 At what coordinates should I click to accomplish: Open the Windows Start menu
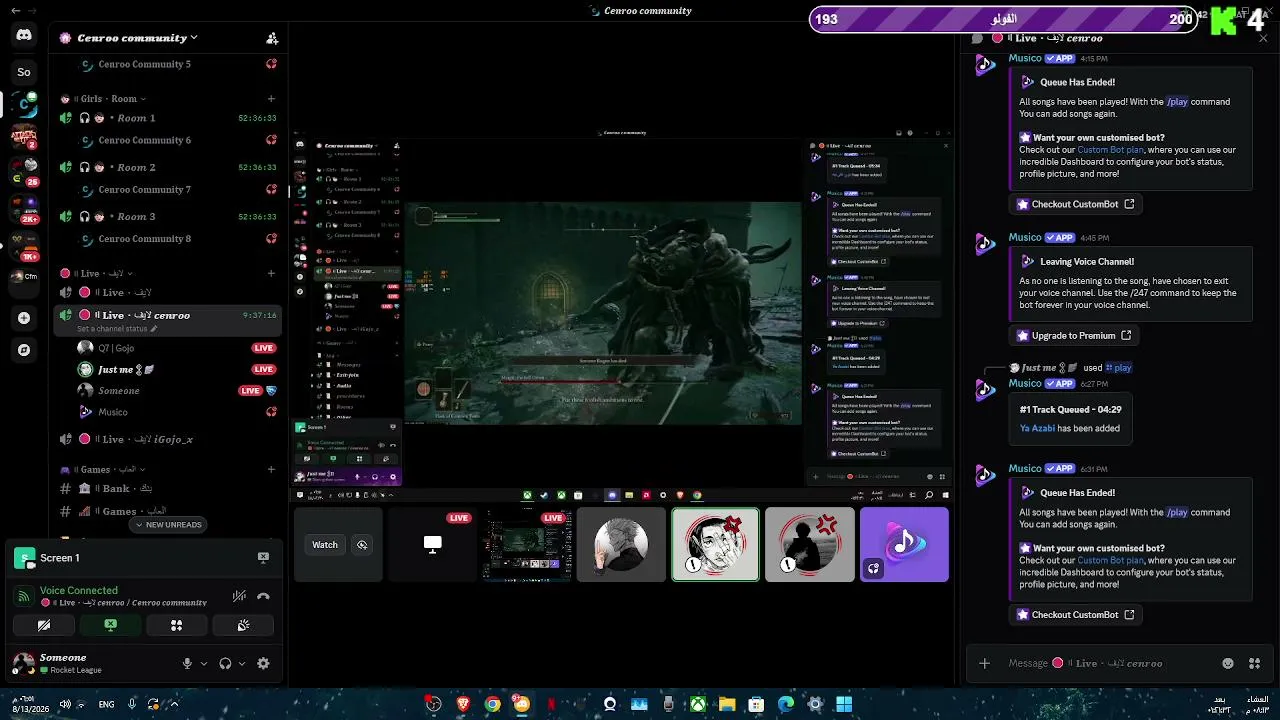click(x=844, y=704)
